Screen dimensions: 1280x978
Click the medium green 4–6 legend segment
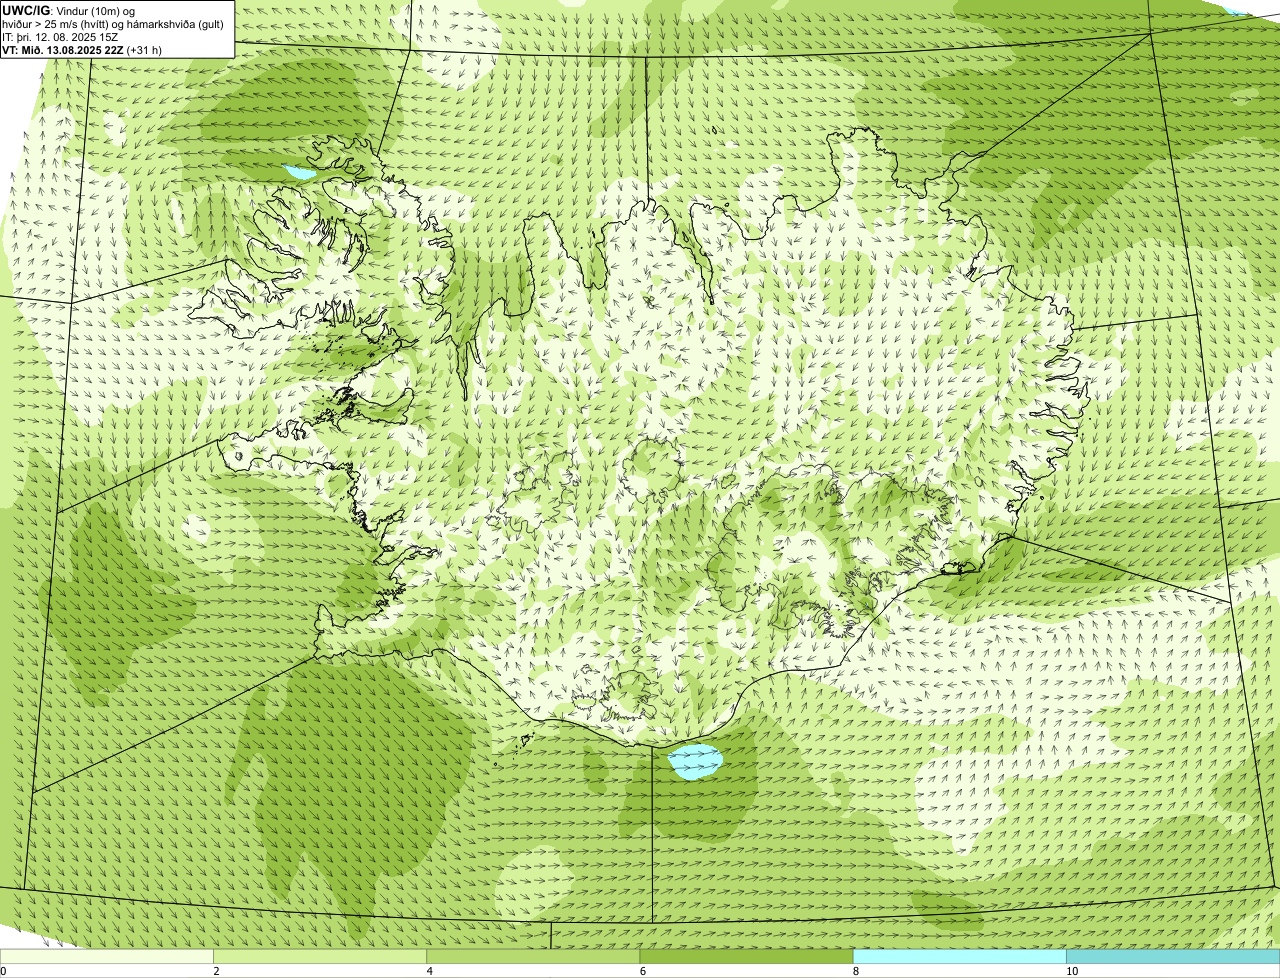point(533,957)
